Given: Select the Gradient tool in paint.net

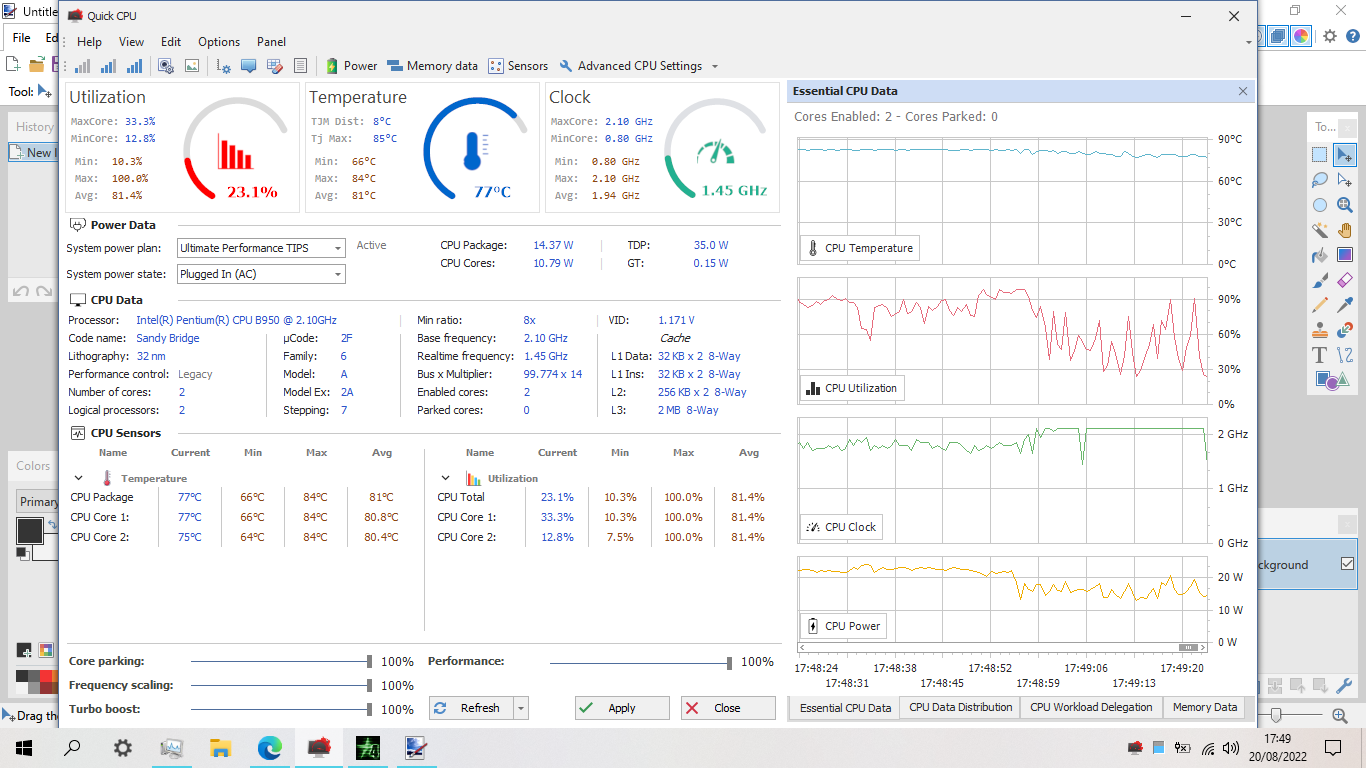Looking at the screenshot, I should click(1345, 255).
